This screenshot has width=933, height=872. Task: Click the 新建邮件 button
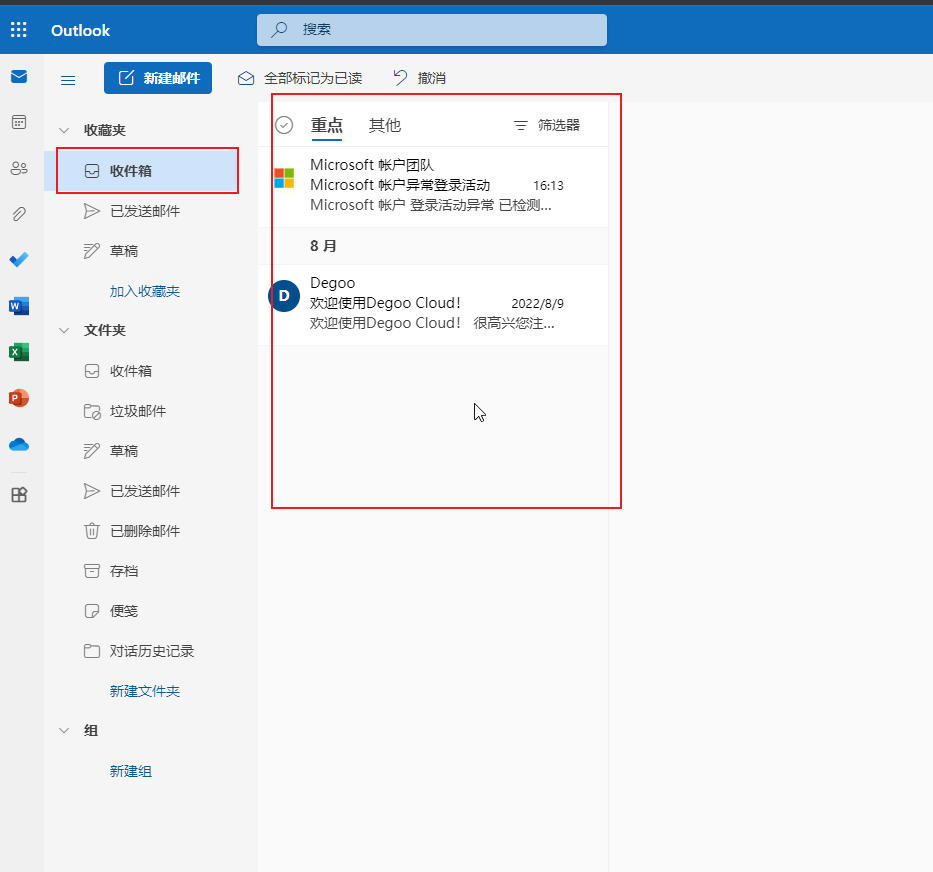(x=158, y=78)
